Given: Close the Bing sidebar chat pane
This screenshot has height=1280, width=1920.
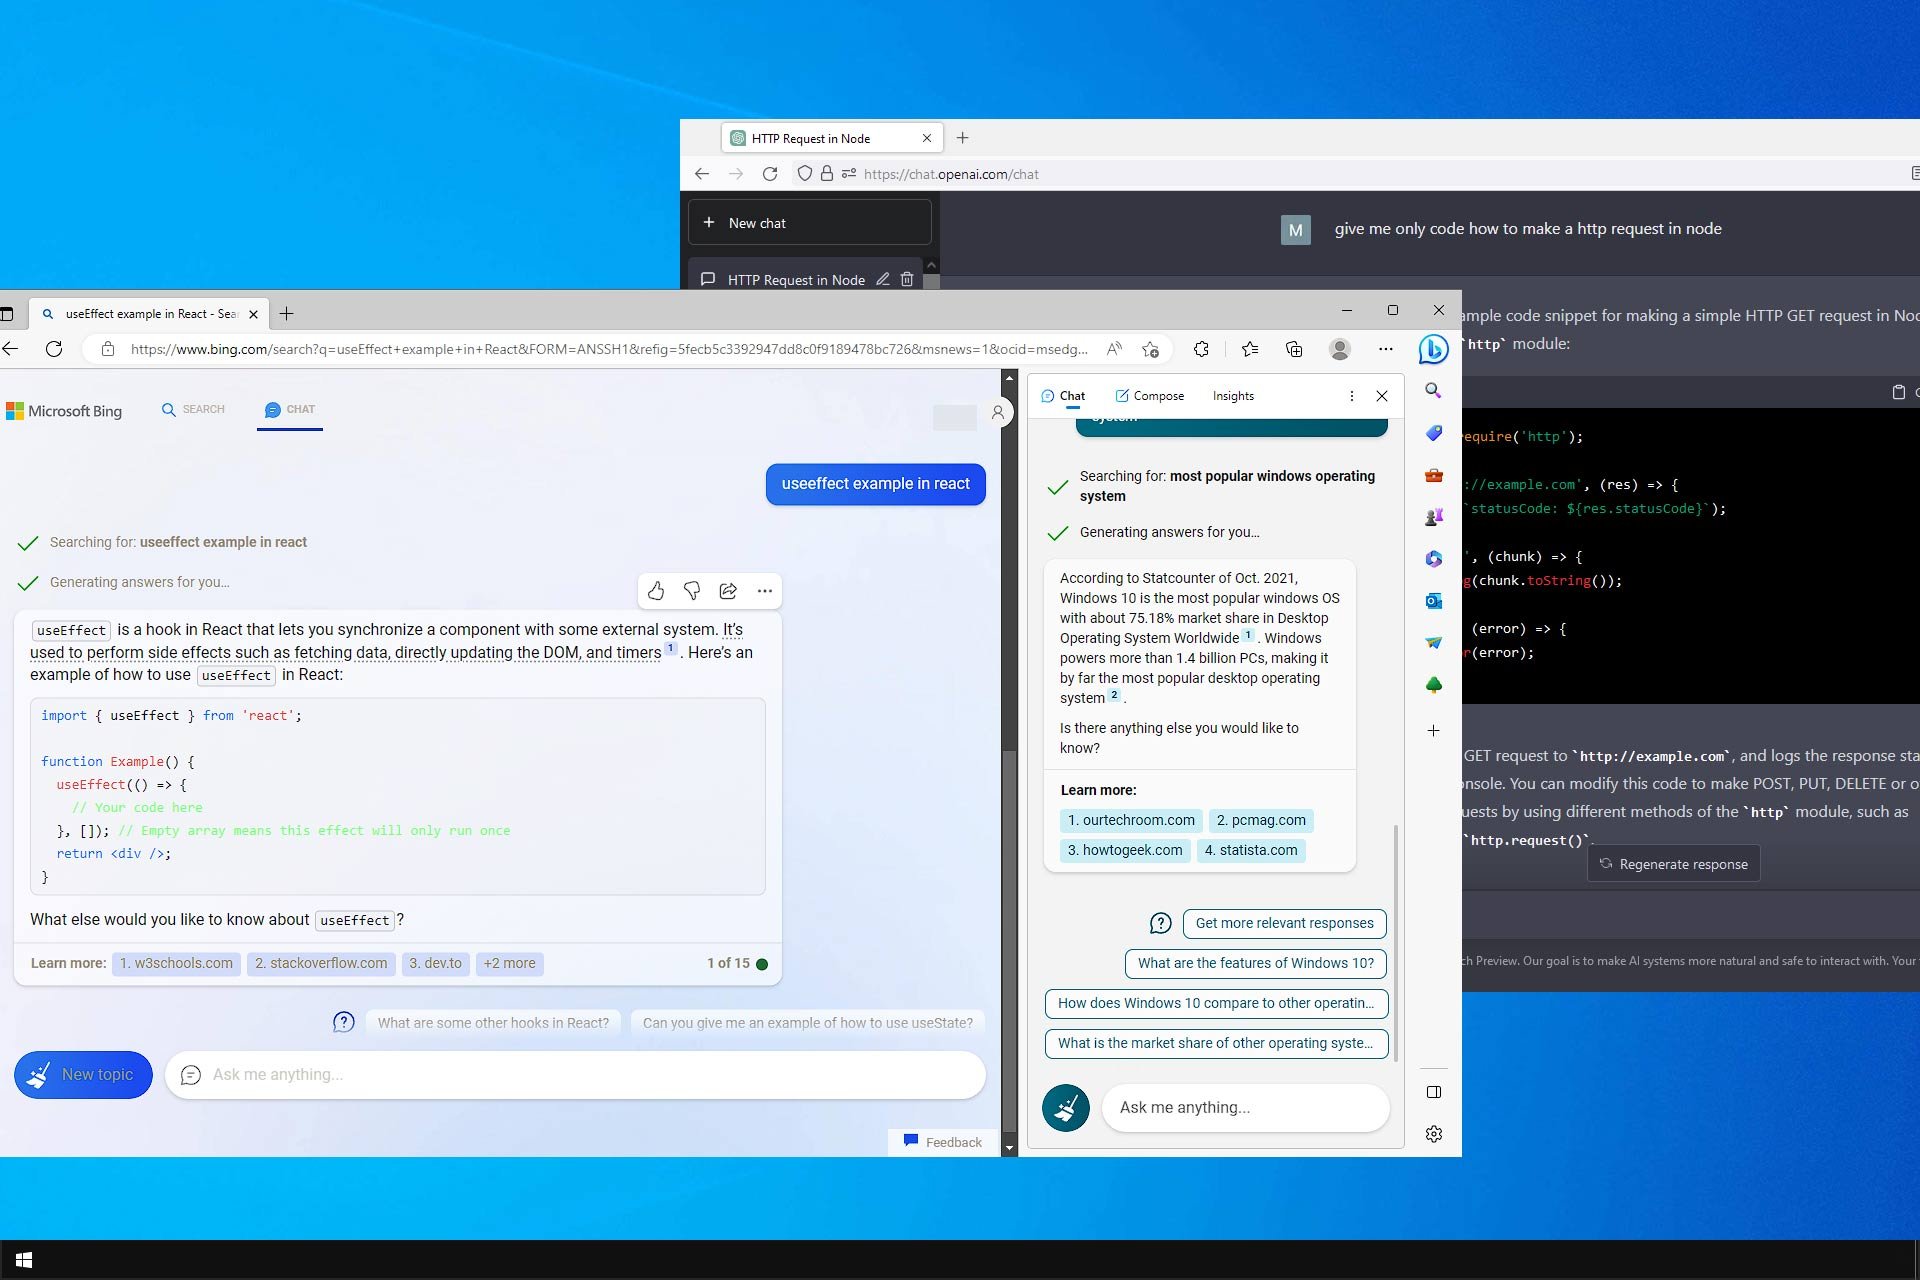Looking at the screenshot, I should click(x=1382, y=396).
